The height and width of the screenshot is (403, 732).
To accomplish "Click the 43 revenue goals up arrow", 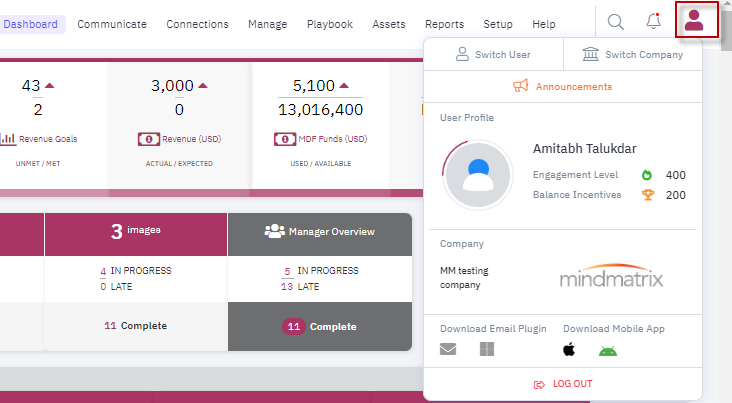I will coord(49,85).
